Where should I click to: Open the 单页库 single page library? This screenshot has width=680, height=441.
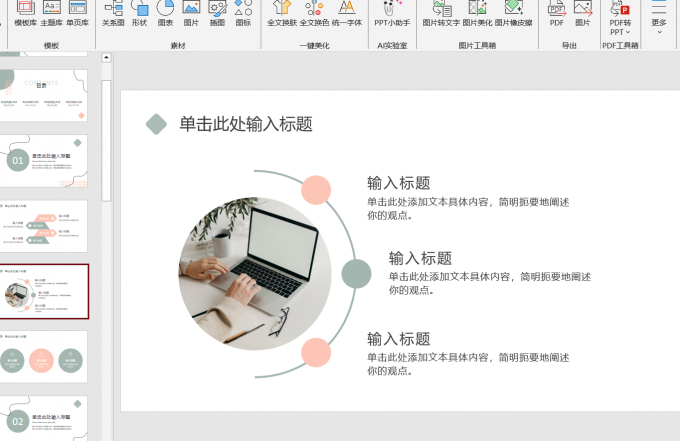78,14
